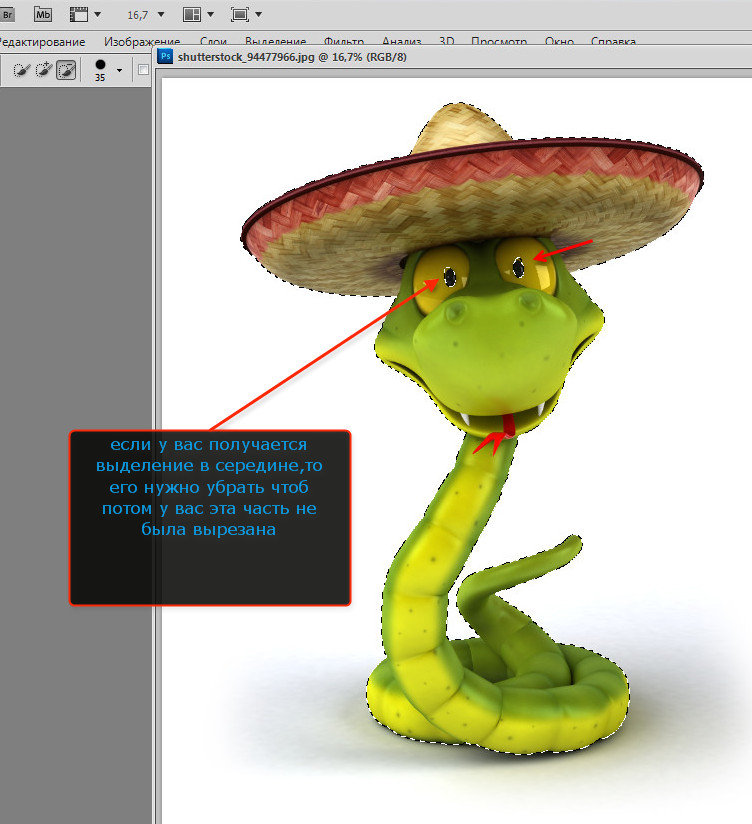
Task: Open the Справка menu
Action: 613,42
